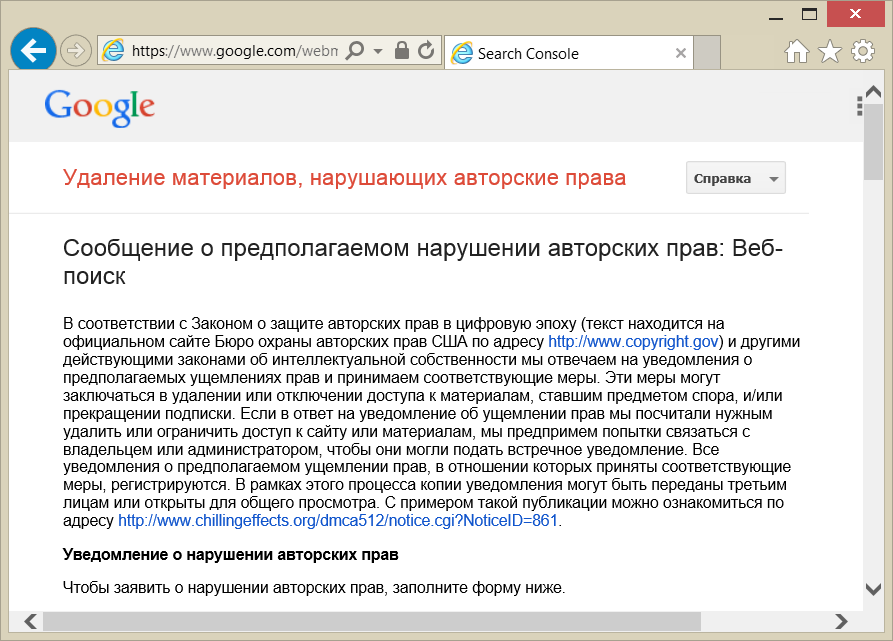Open the http://www.copyright.gov link
The image size is (893, 641).
click(633, 342)
